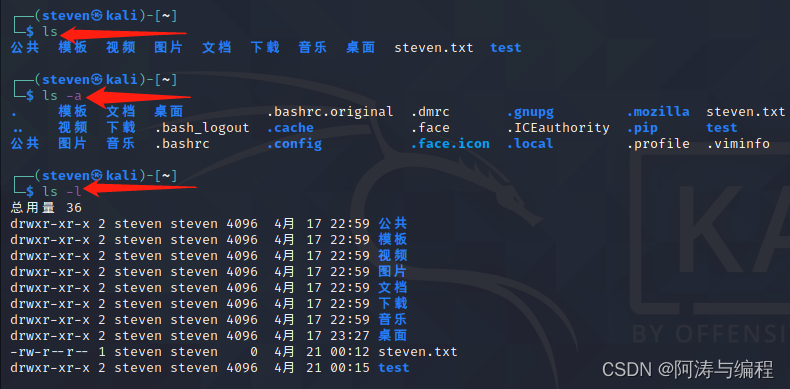The image size is (790, 389).
Task: Select the "ls -a" command text
Action: click(x=62, y=95)
